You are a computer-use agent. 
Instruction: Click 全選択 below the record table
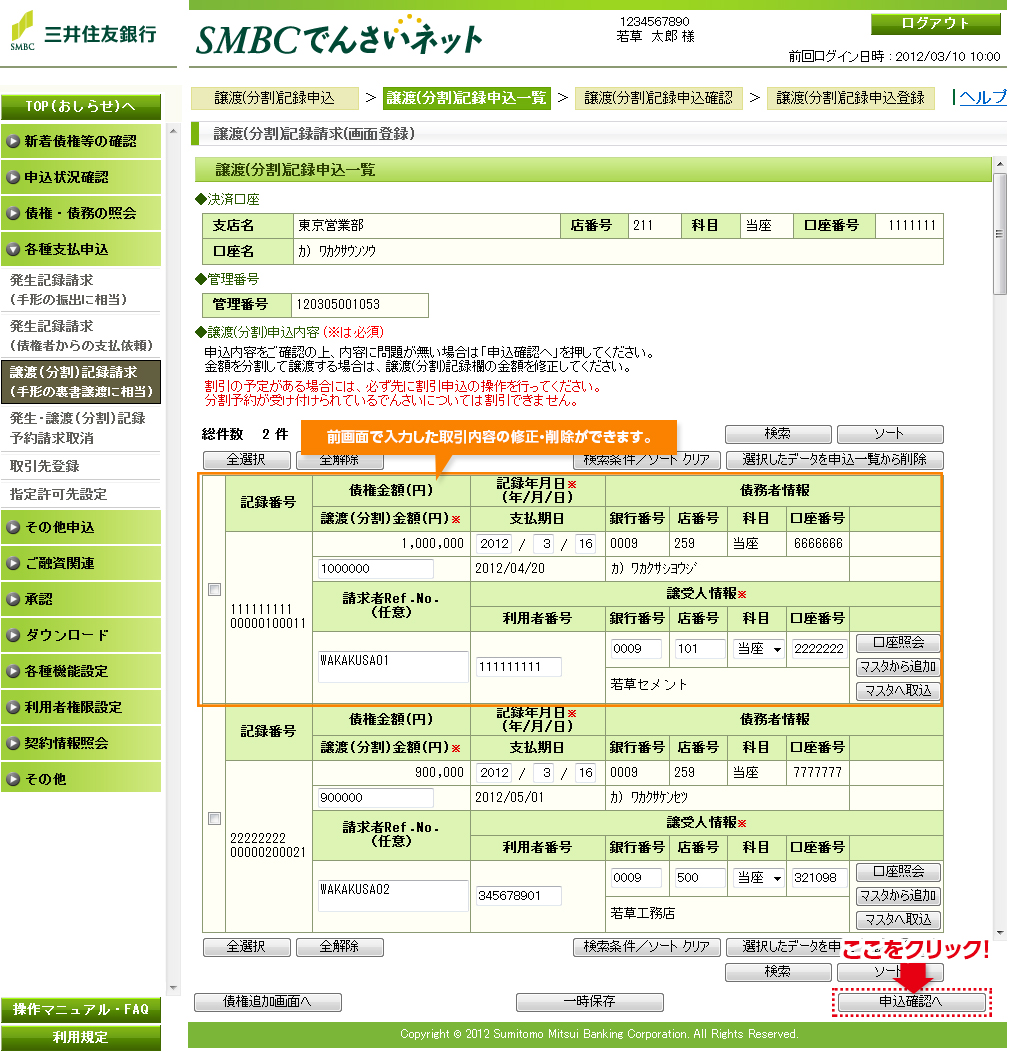pos(246,947)
